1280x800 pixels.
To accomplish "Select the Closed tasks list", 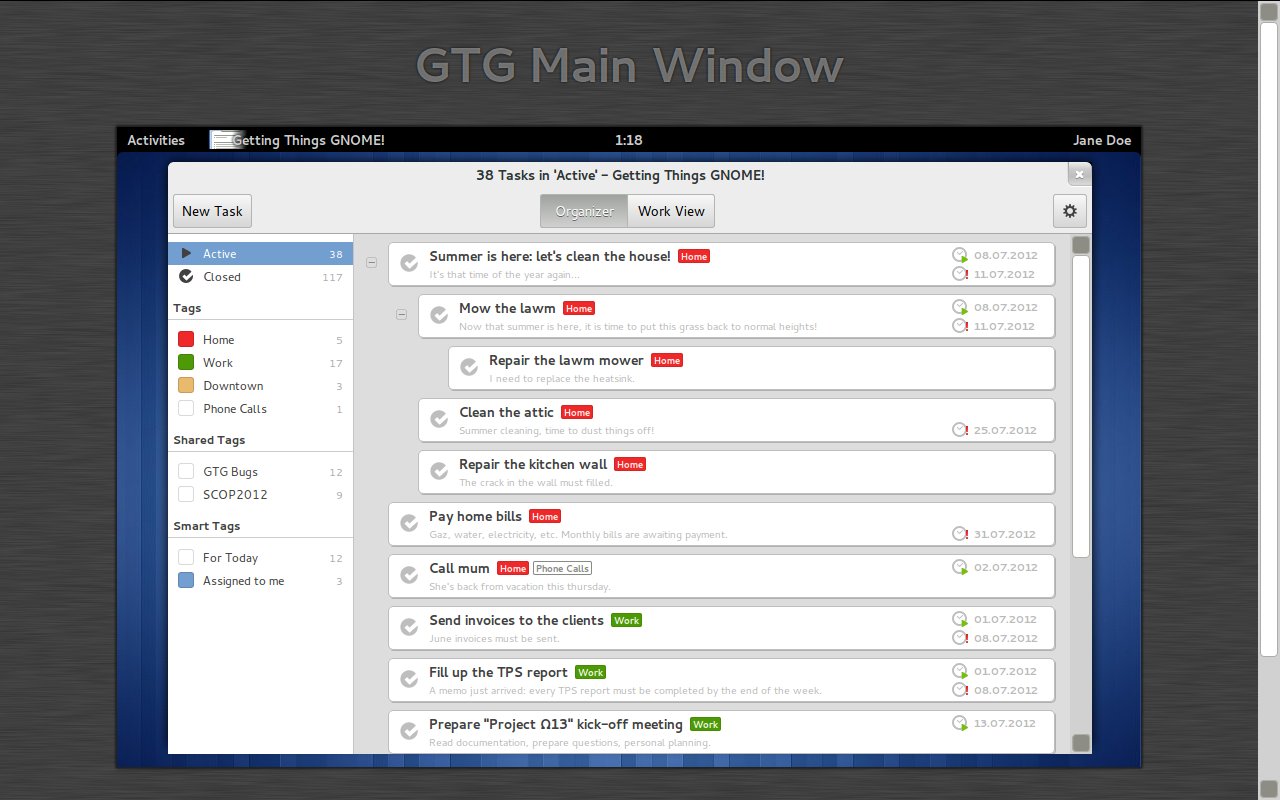I will [x=260, y=277].
